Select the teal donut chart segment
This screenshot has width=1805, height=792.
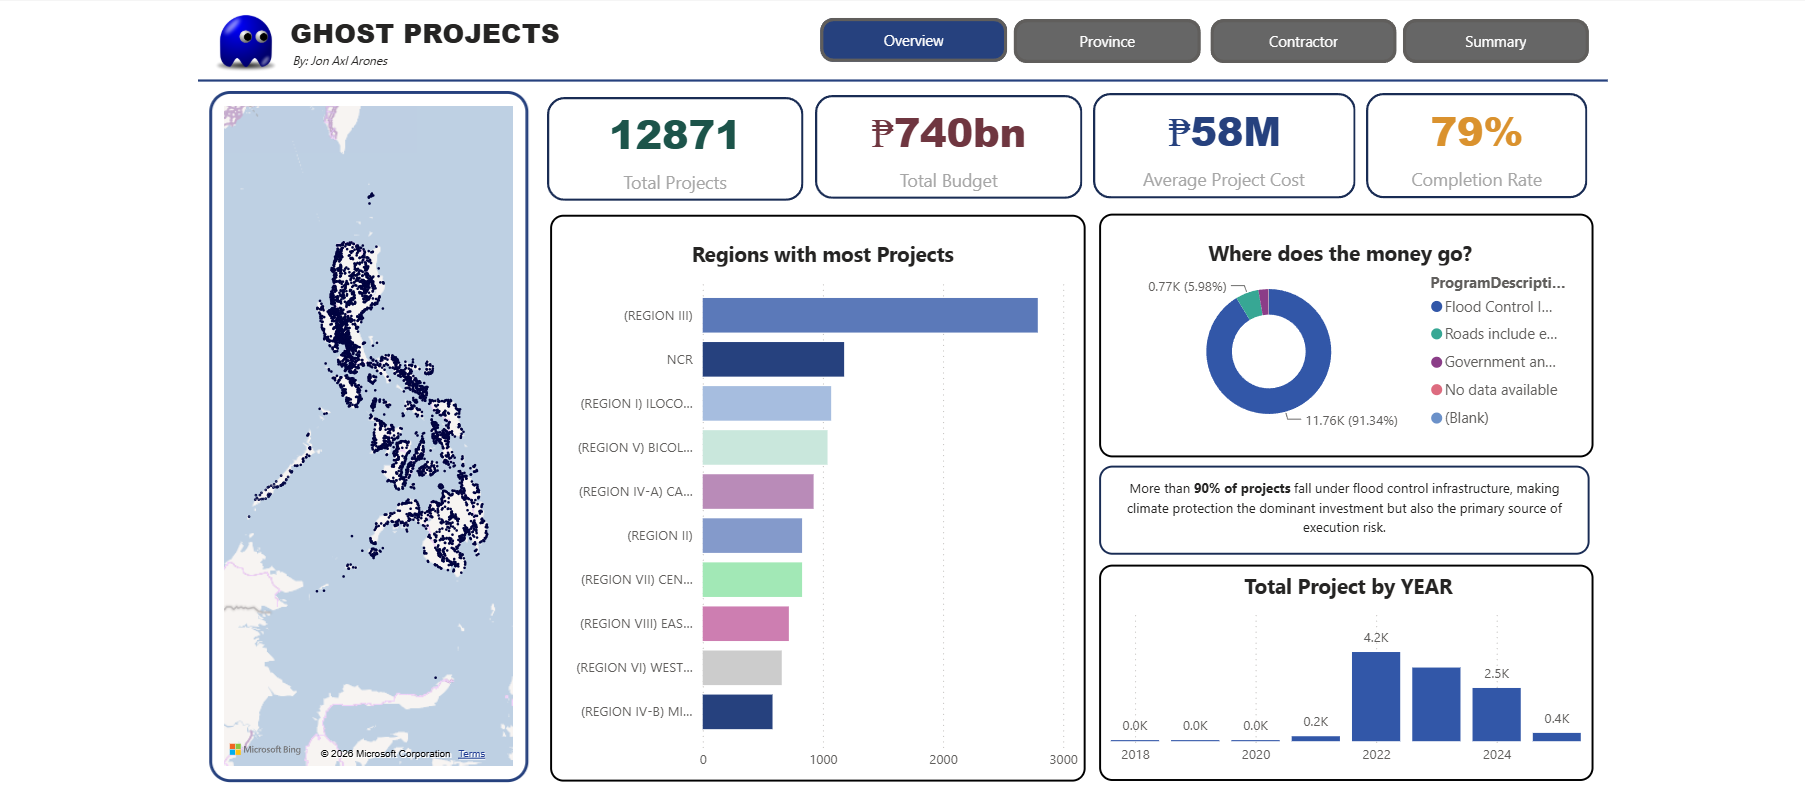(1249, 305)
